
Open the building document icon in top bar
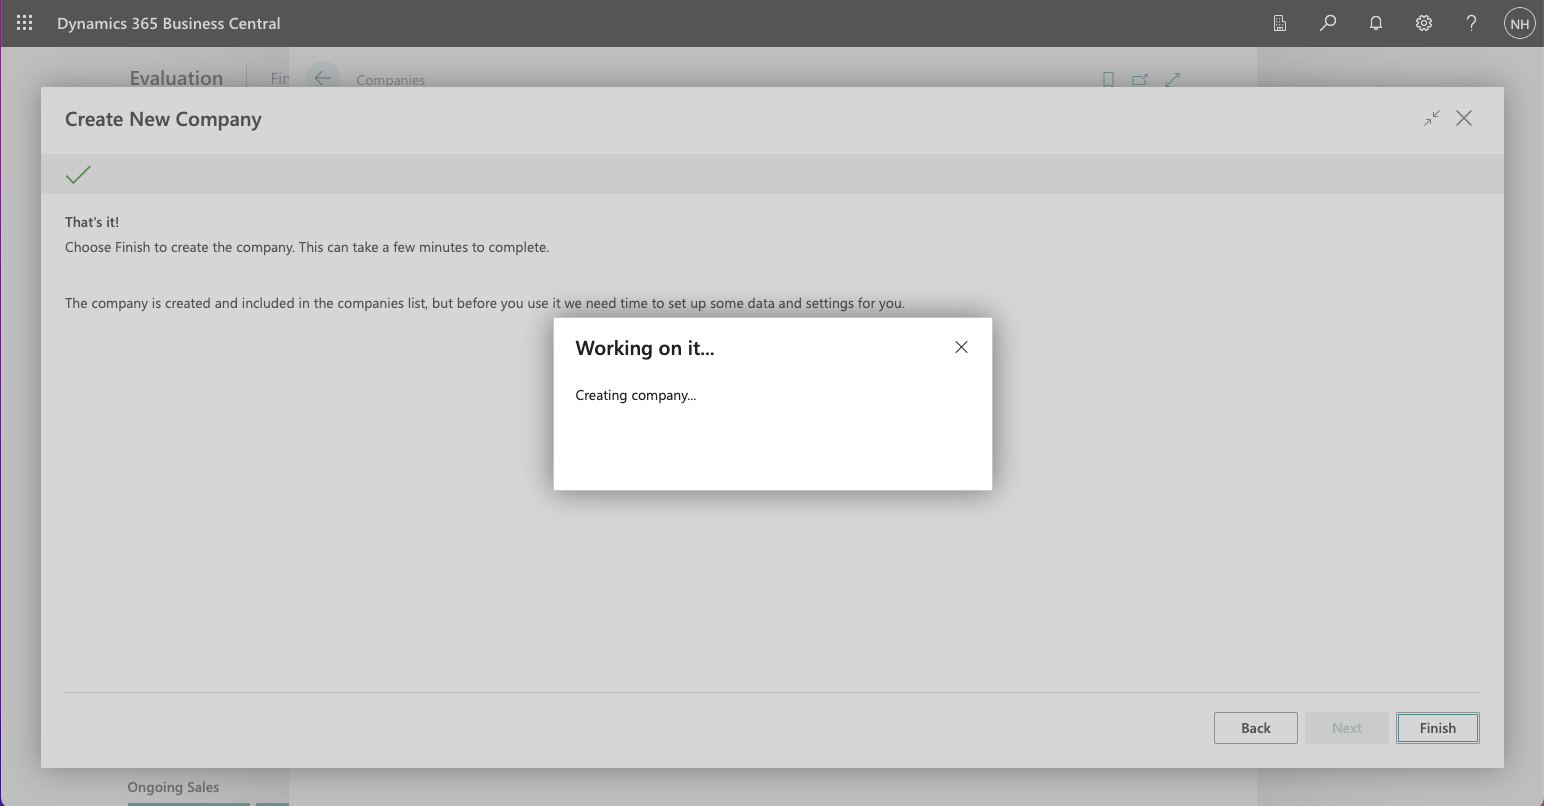[1280, 23]
